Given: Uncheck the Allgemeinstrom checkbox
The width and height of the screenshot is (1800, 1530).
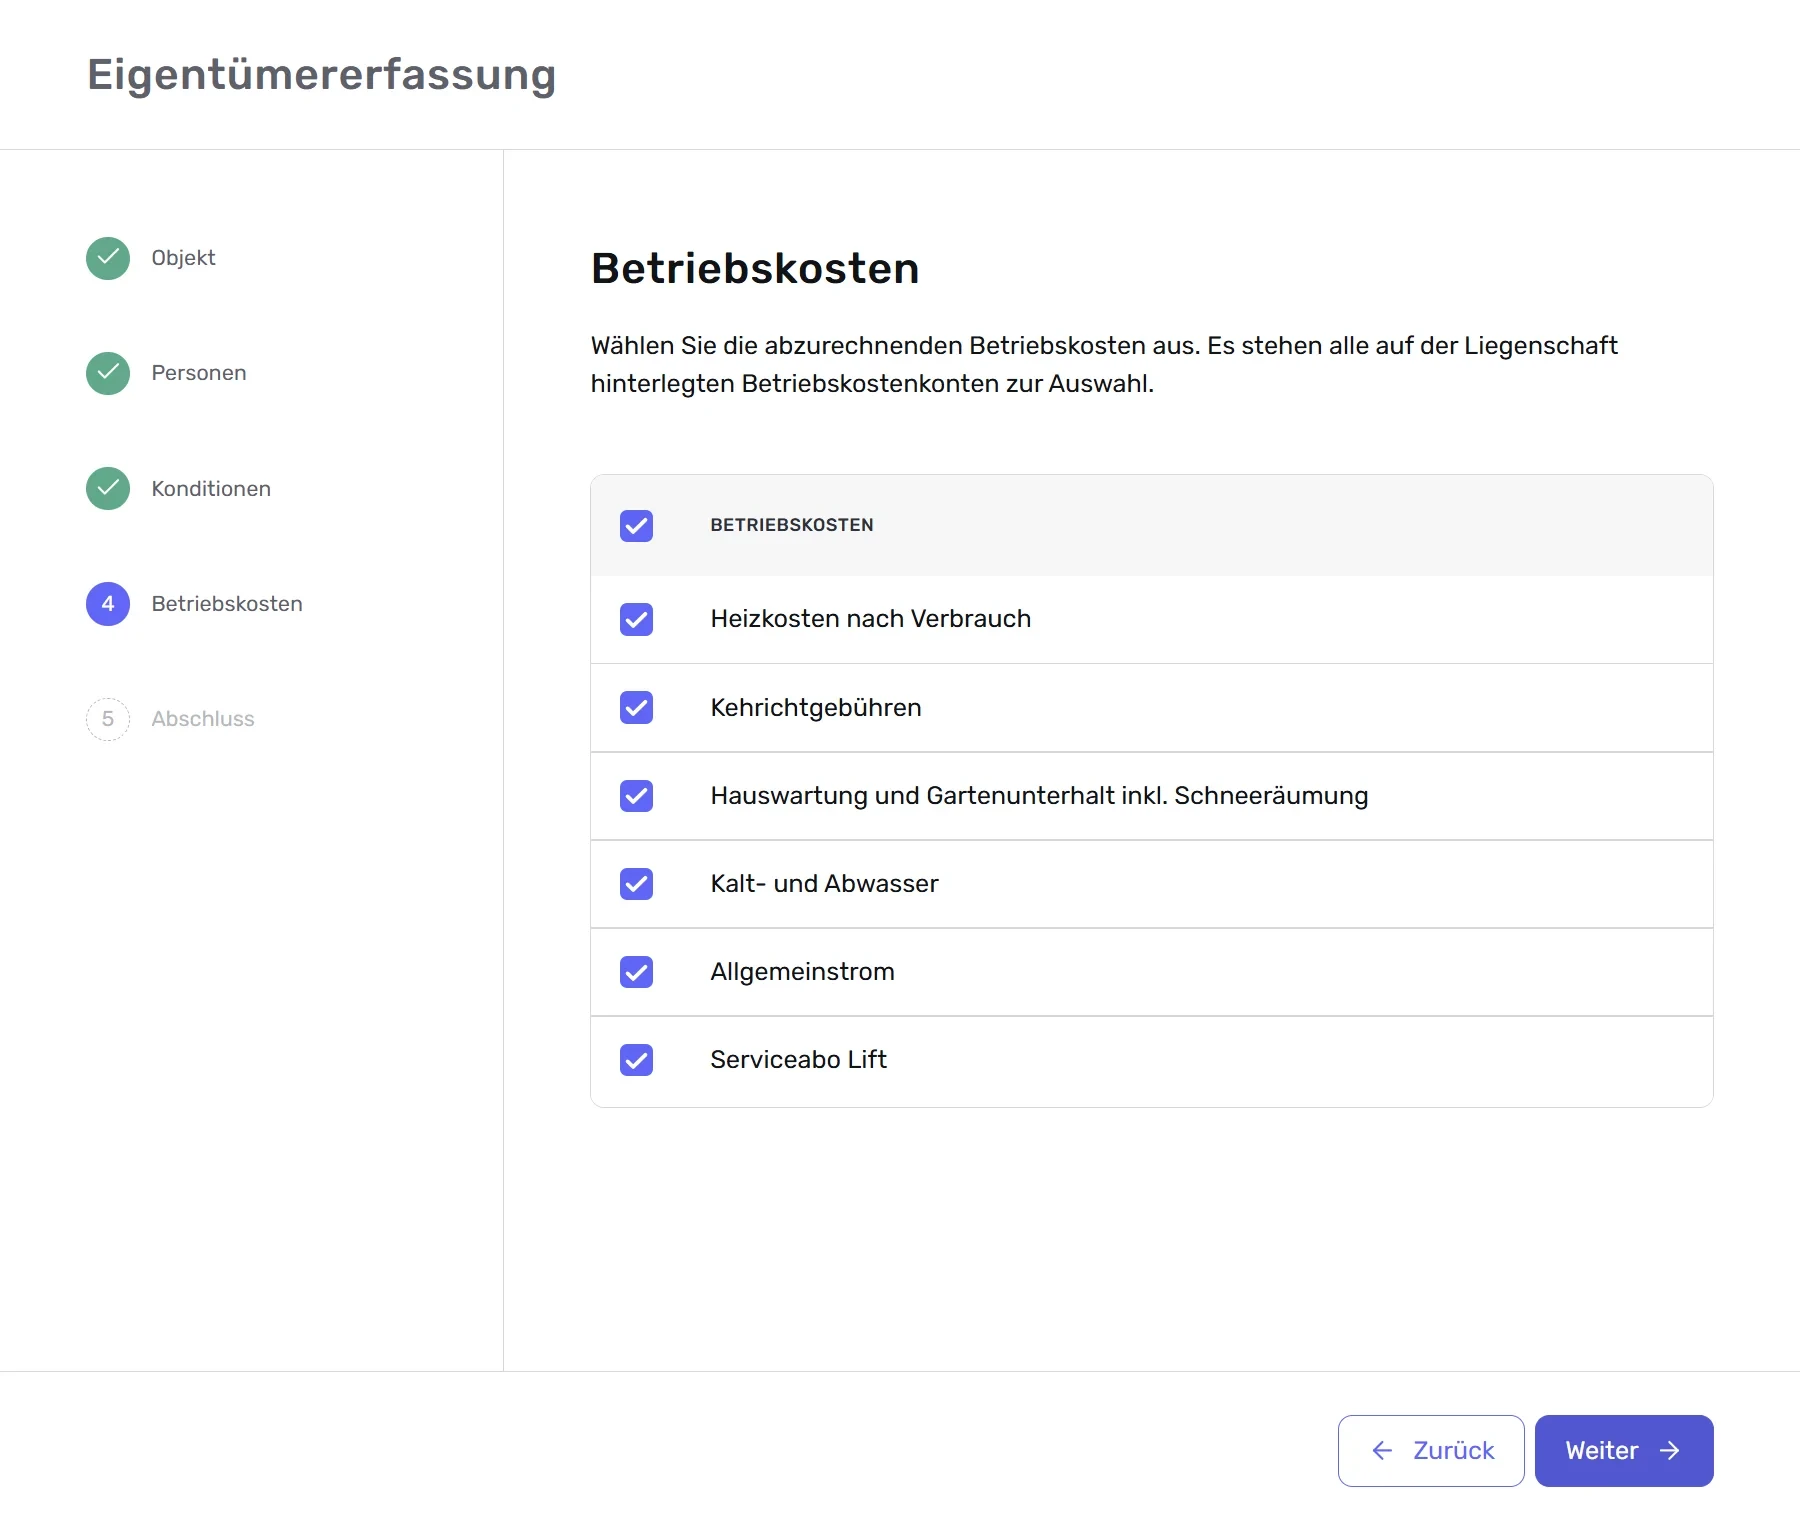Looking at the screenshot, I should [636, 971].
